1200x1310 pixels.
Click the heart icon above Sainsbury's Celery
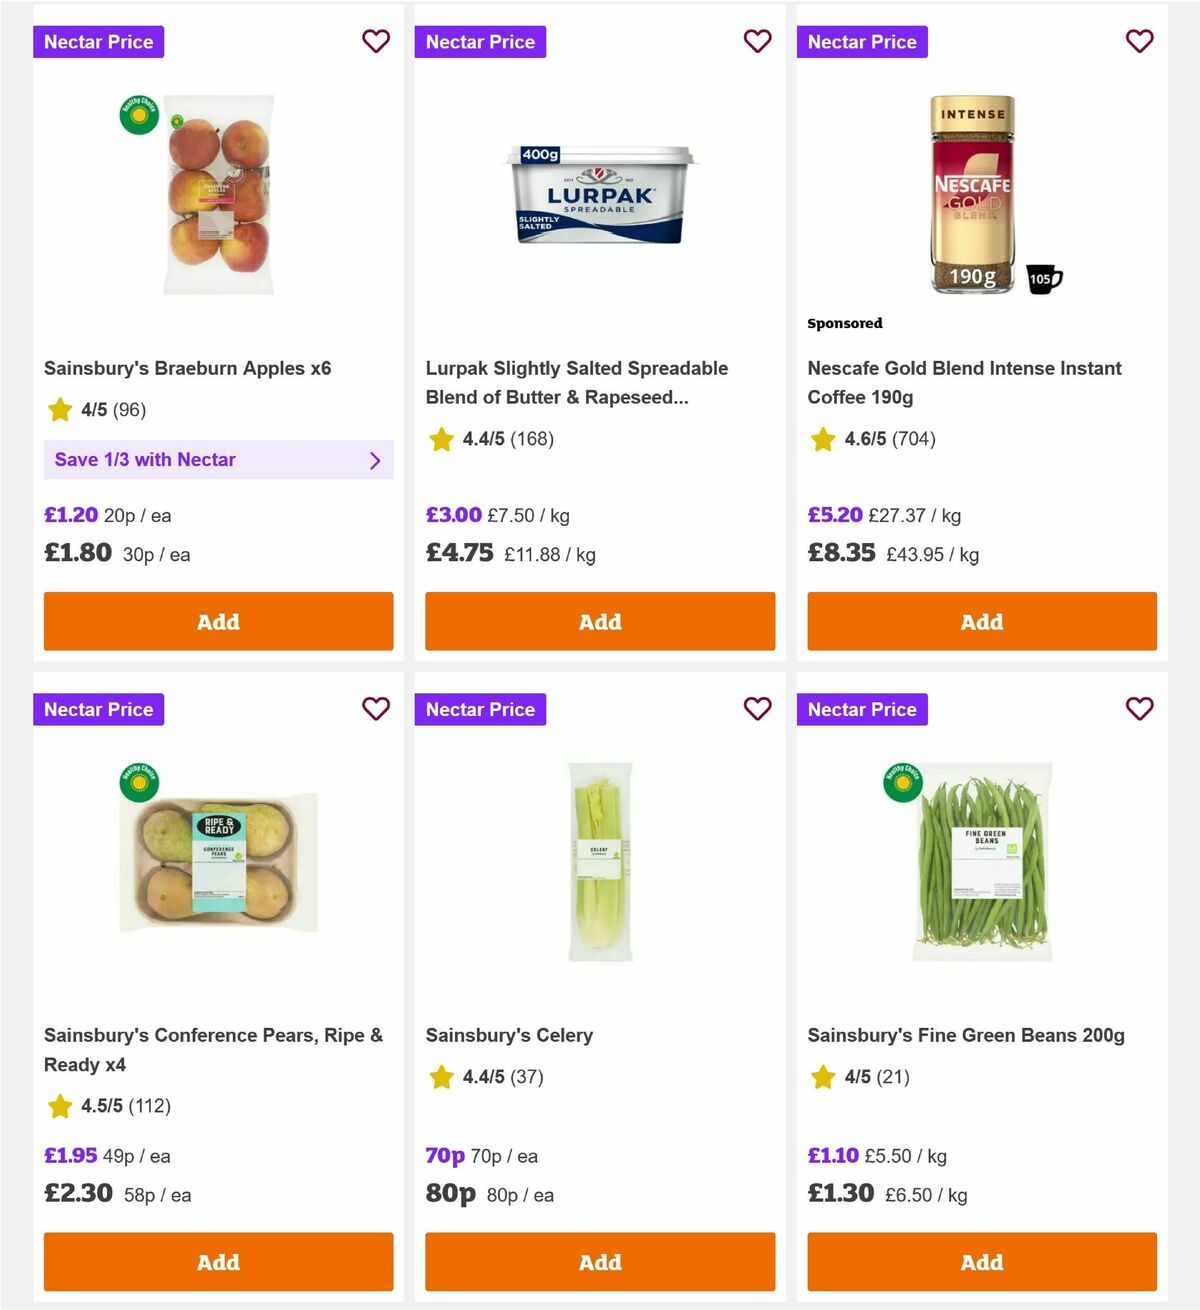[758, 708]
